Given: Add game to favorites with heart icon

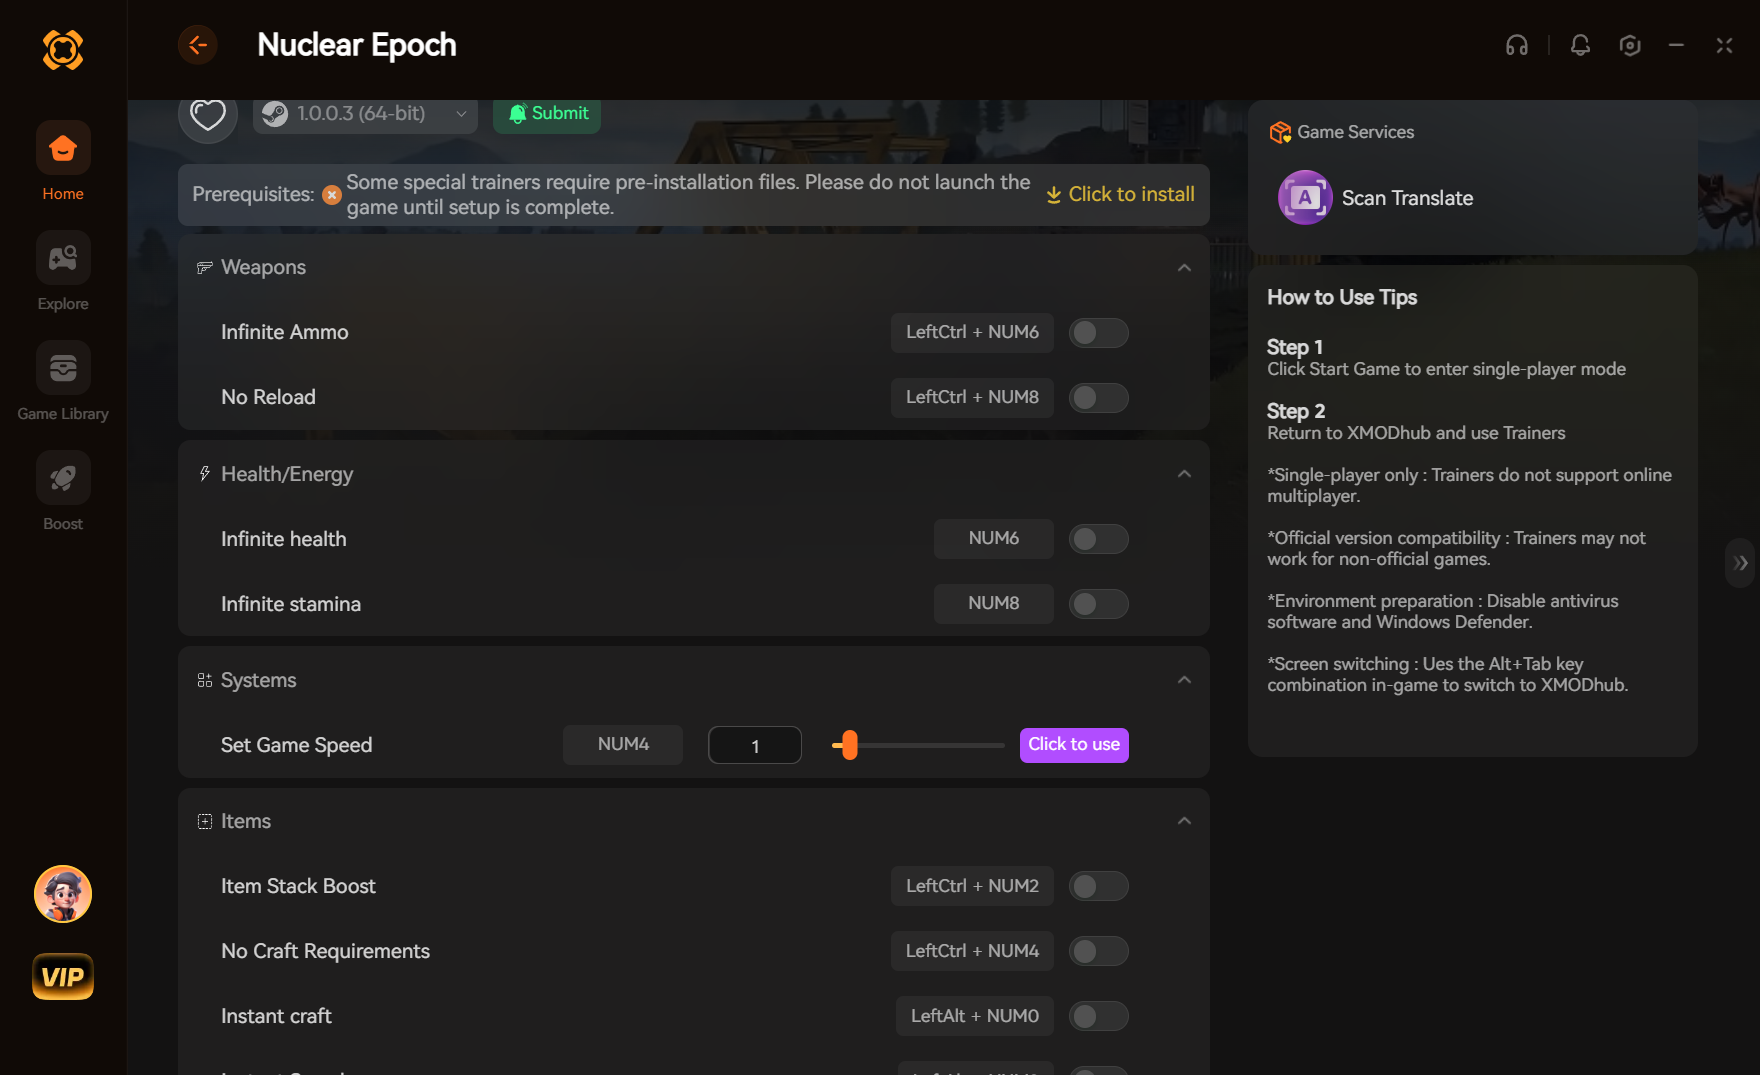Looking at the screenshot, I should 208,114.
